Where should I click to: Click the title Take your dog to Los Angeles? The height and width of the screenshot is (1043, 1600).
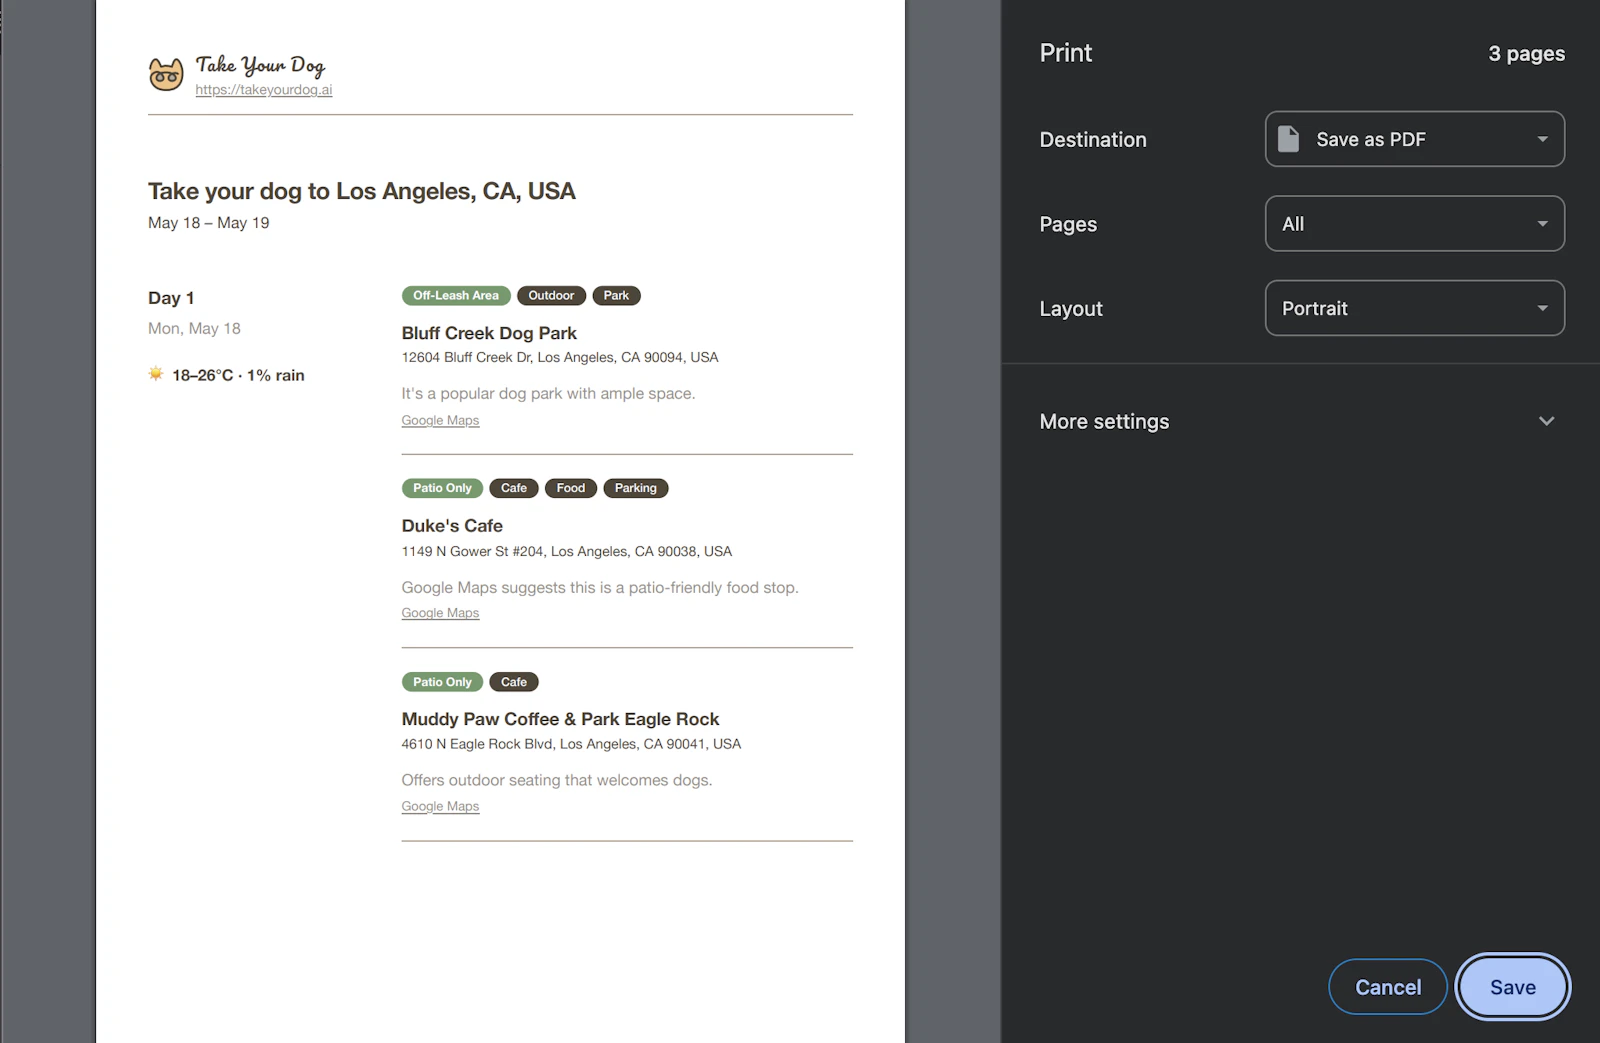[x=362, y=191]
